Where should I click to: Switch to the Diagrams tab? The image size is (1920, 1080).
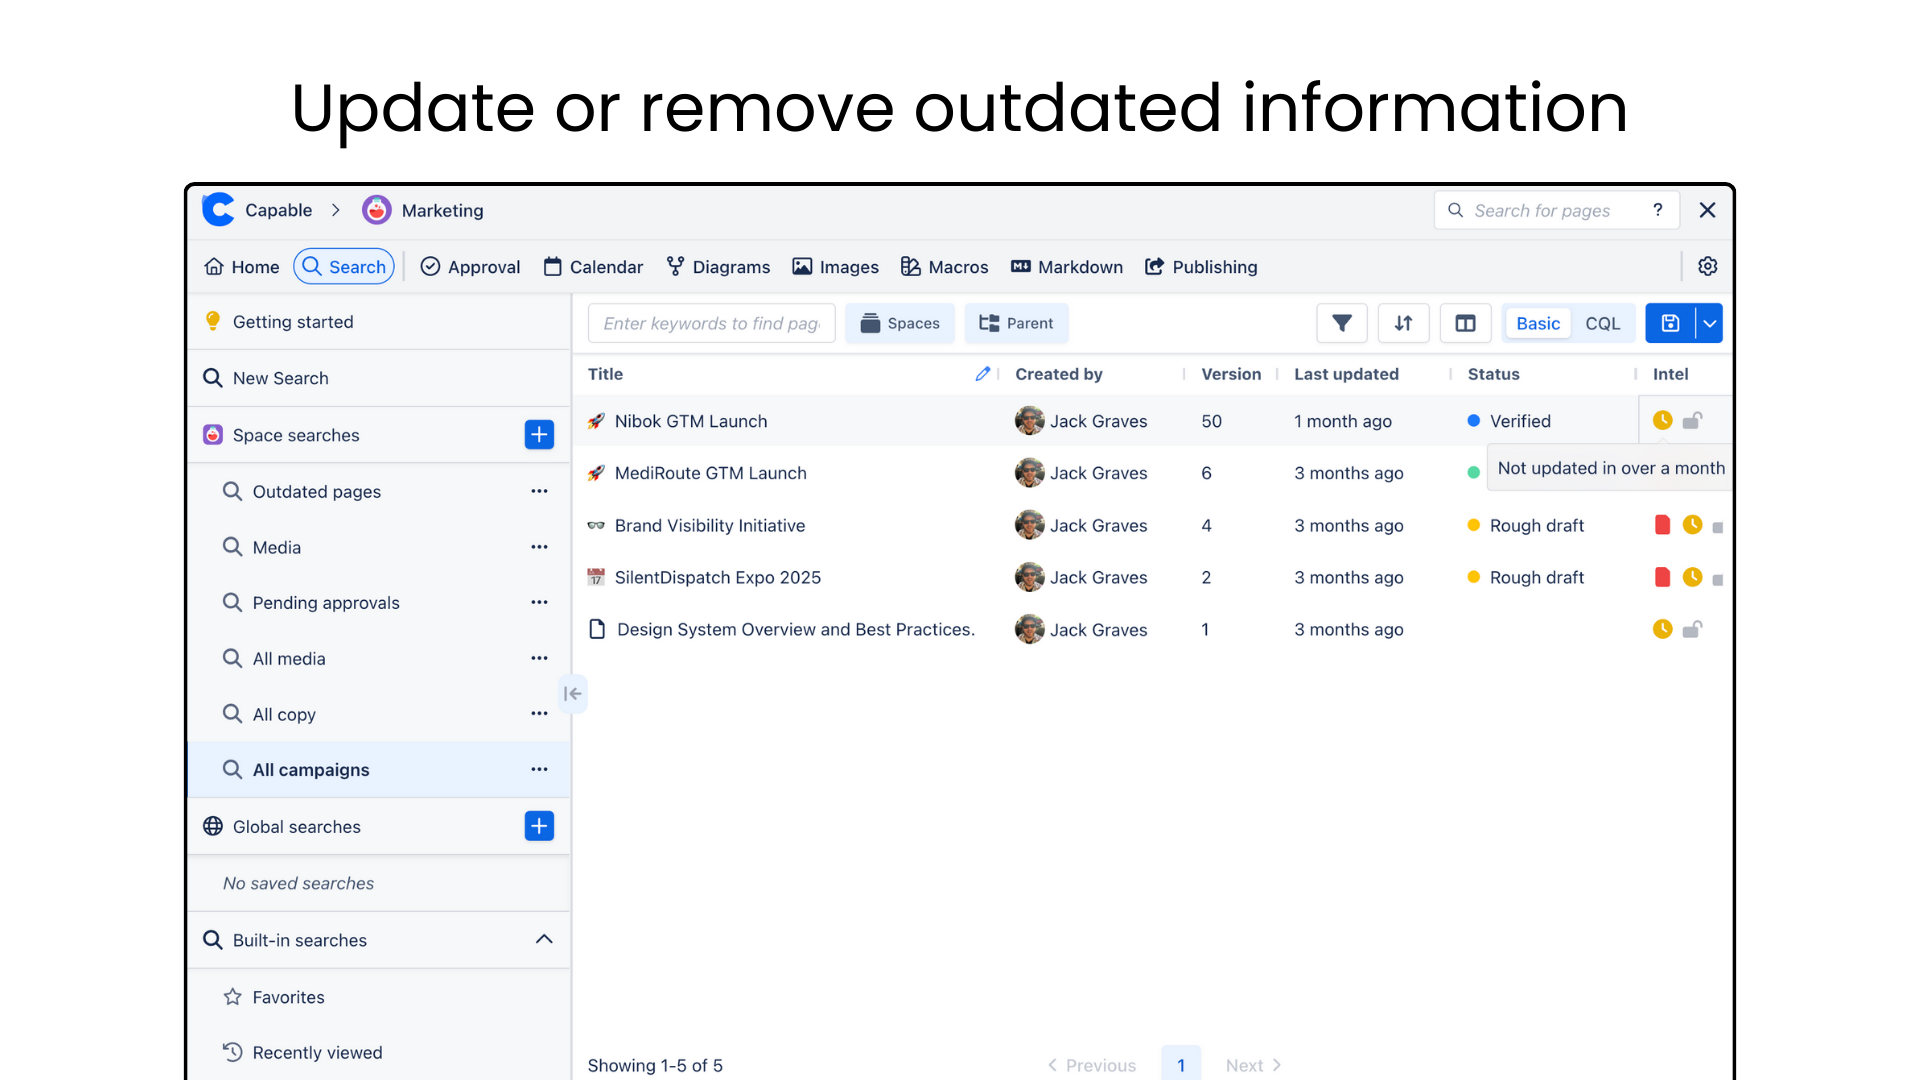tap(718, 267)
